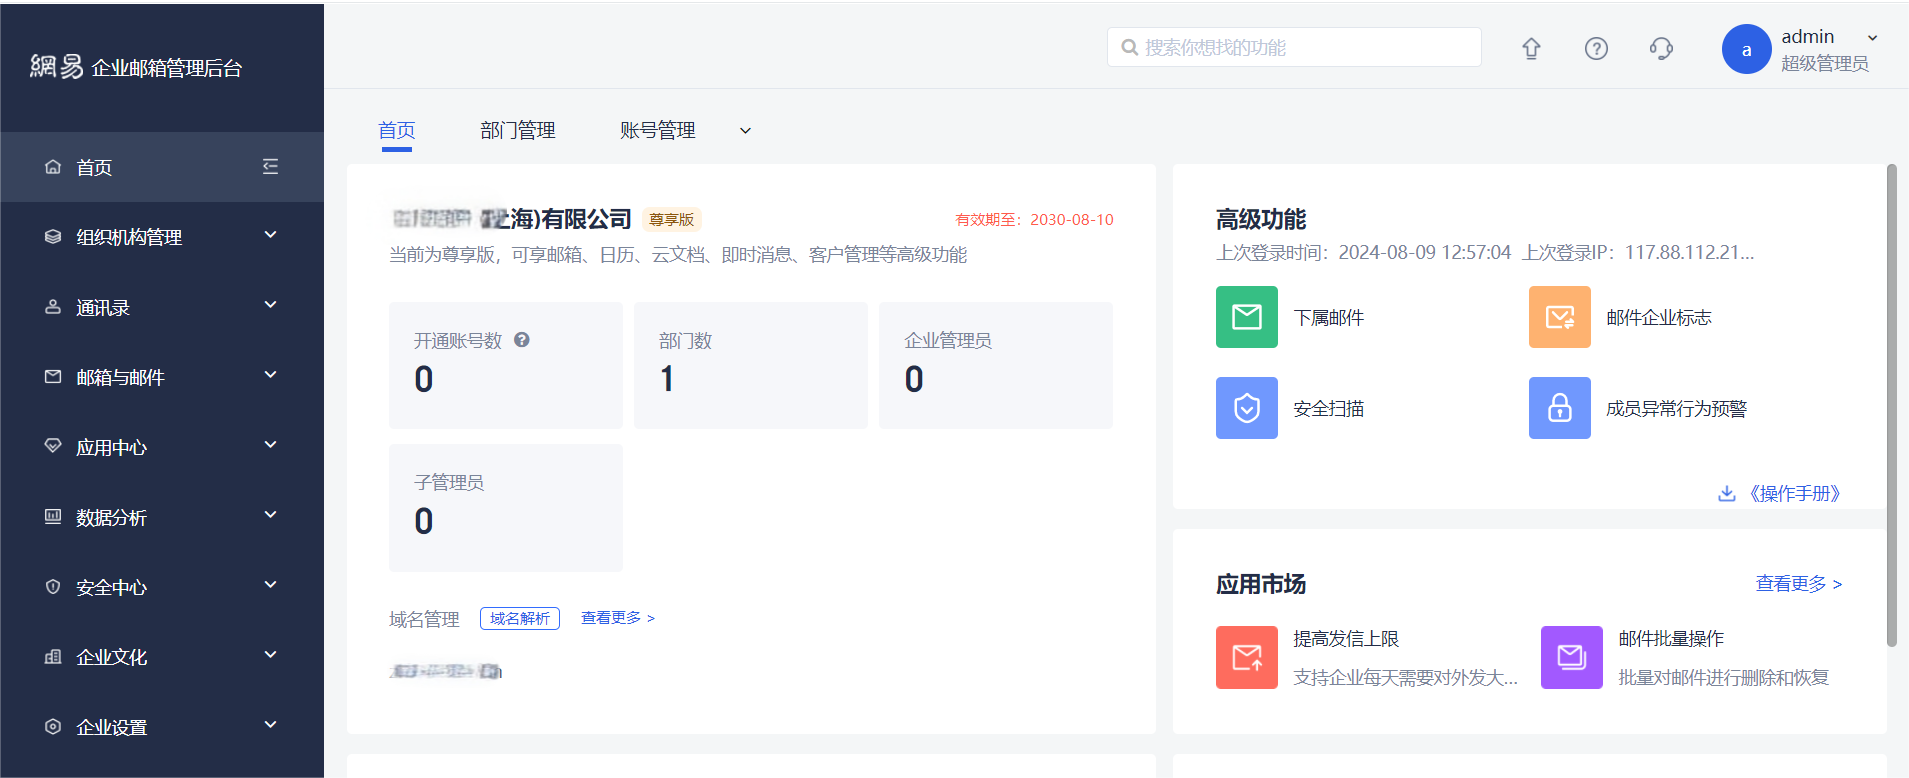Click the 开通账号数 label
1909x778 pixels.
coord(458,340)
